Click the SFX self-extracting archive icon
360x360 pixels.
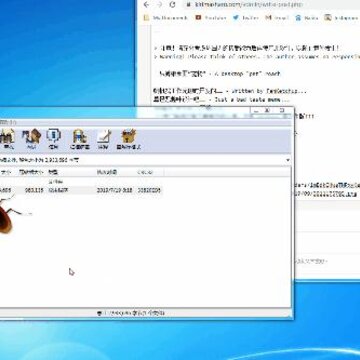click(129, 139)
